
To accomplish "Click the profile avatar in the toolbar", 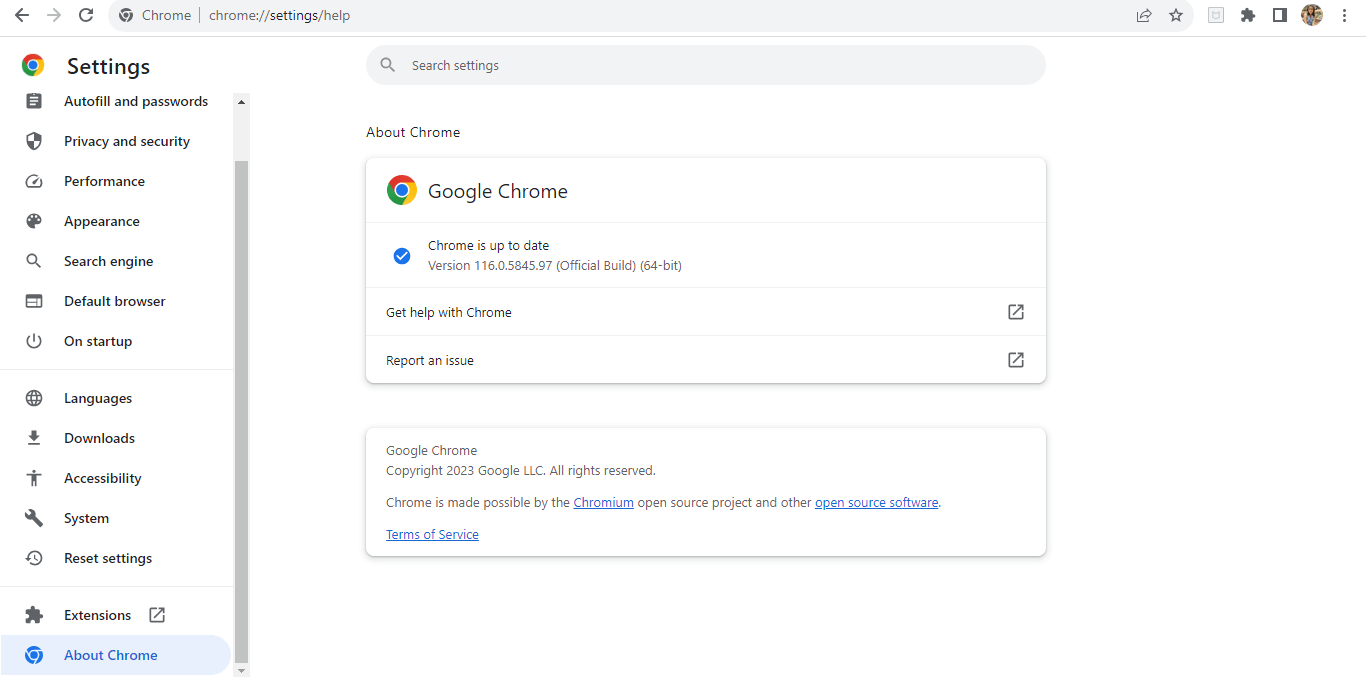I will click(x=1311, y=15).
